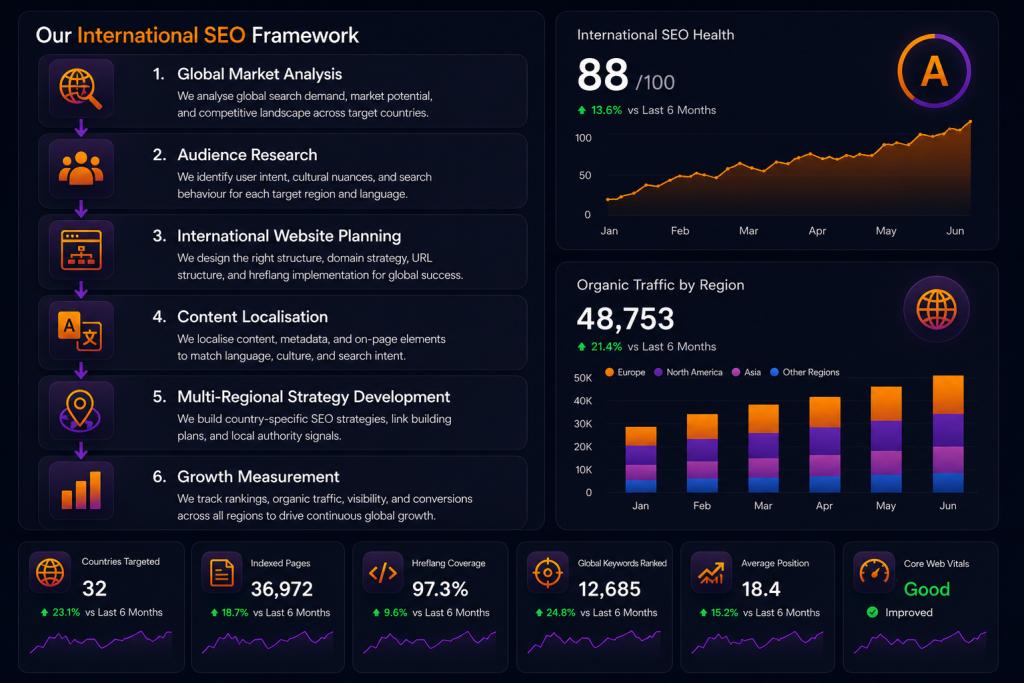Click the blue Other Regions legend swatch
Image resolution: width=1024 pixels, height=683 pixels.
[x=775, y=372]
